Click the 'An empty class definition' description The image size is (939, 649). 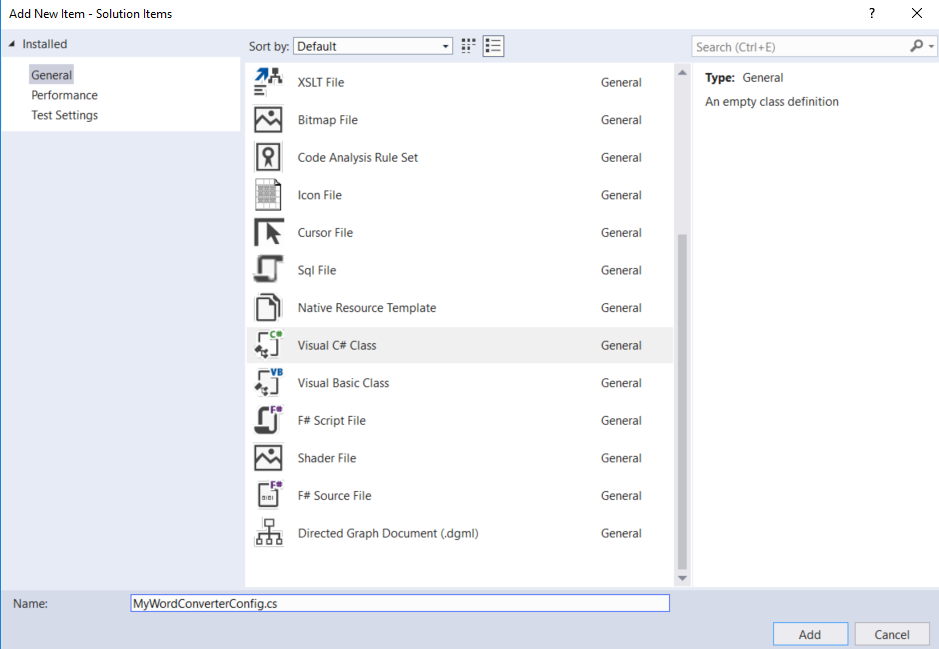click(x=771, y=102)
